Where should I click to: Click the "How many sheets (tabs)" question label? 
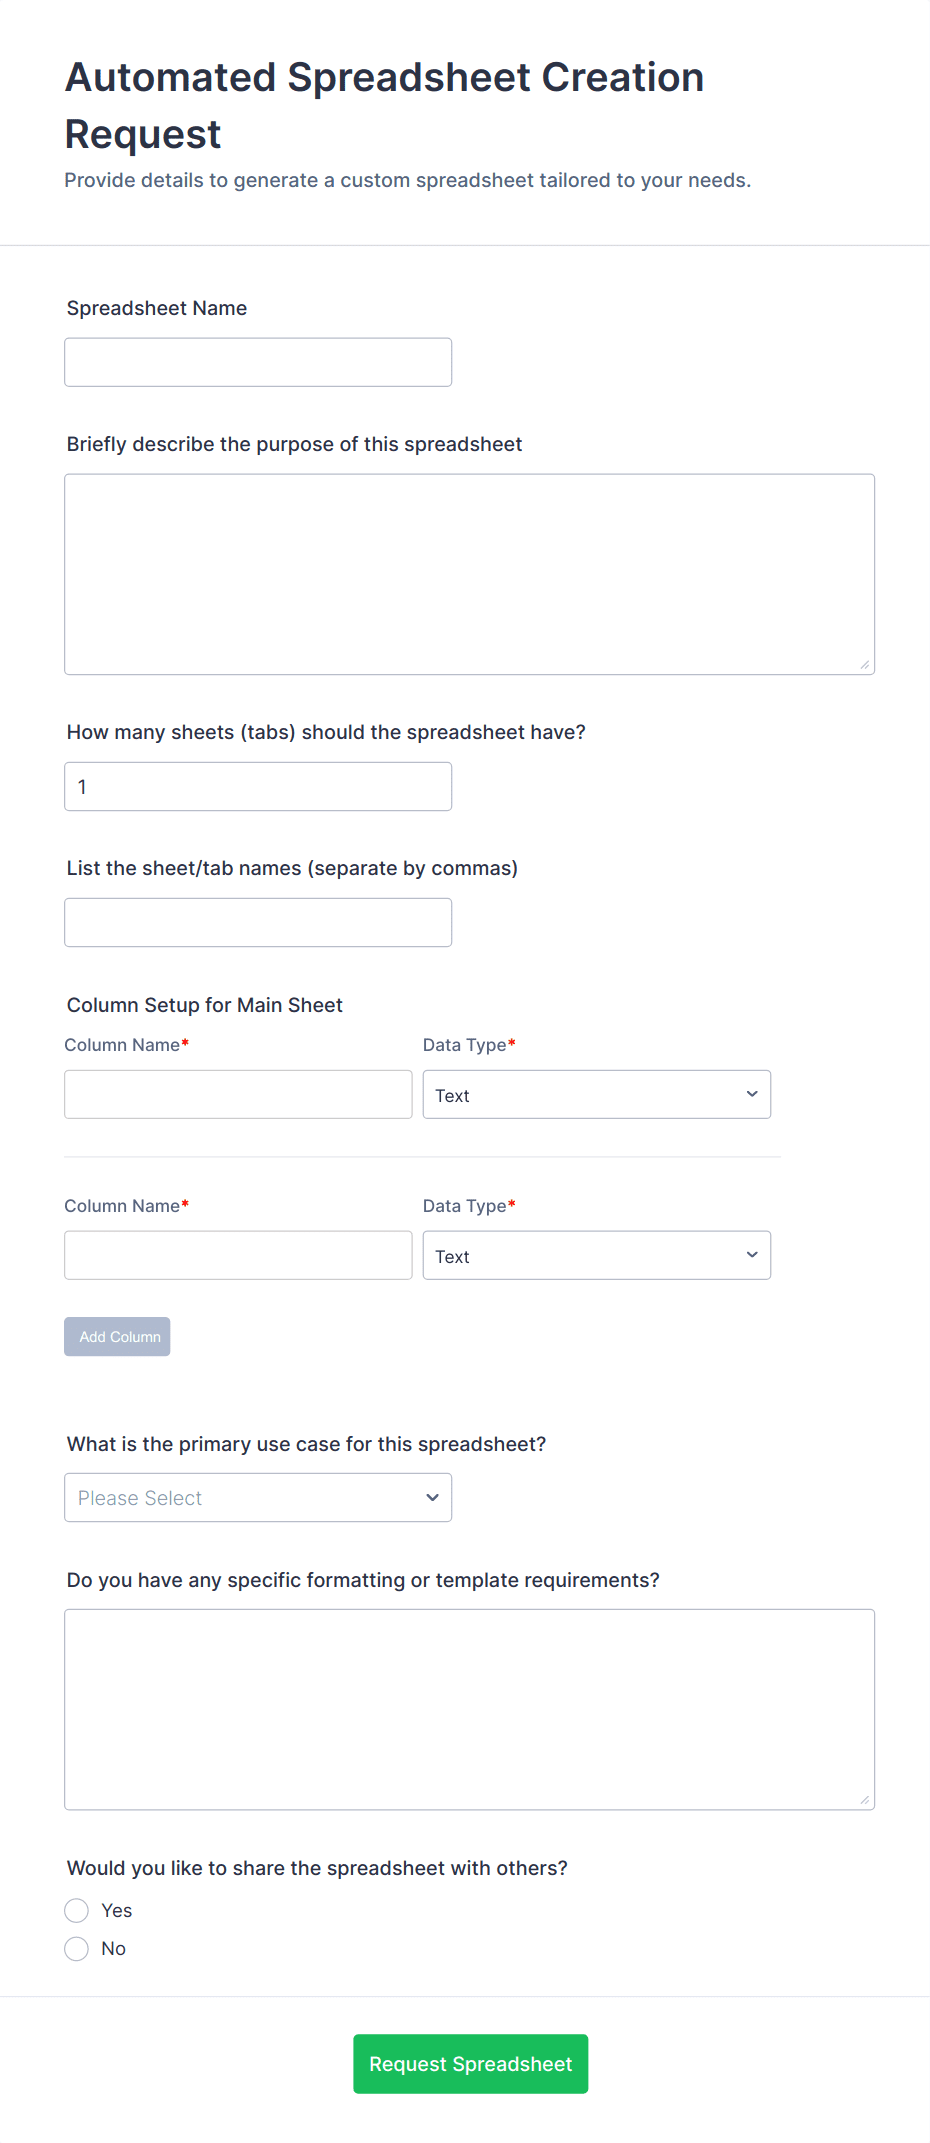(326, 732)
